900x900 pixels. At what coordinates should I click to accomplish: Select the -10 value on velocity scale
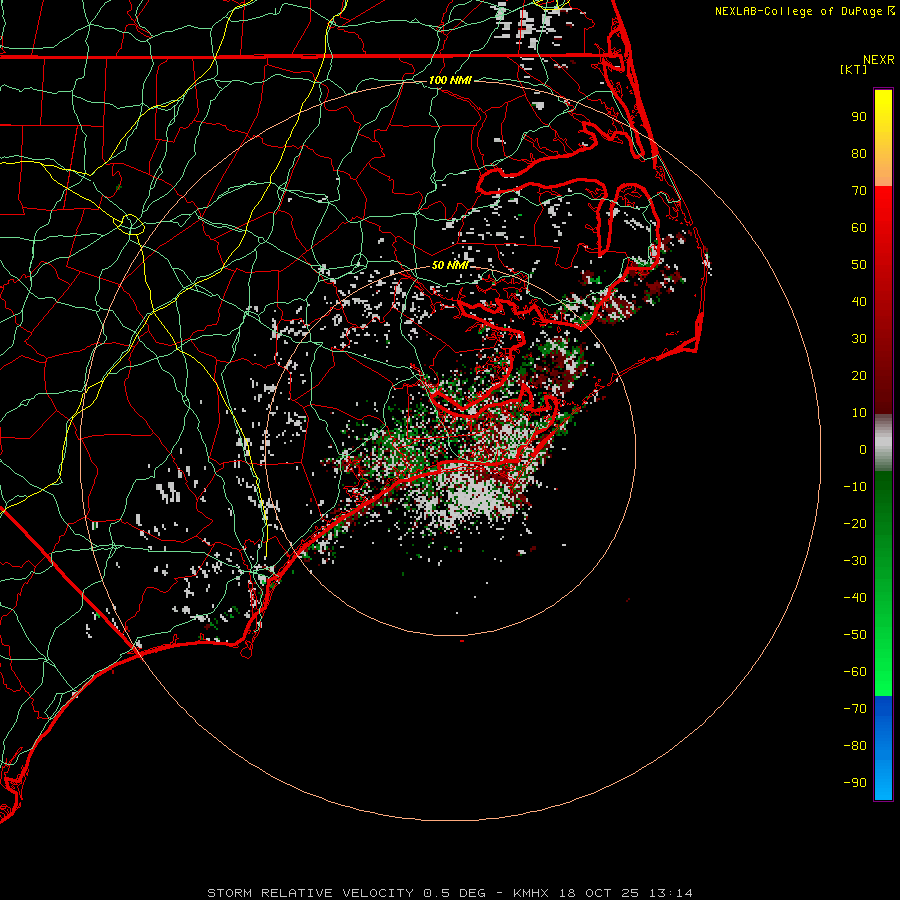pos(855,487)
